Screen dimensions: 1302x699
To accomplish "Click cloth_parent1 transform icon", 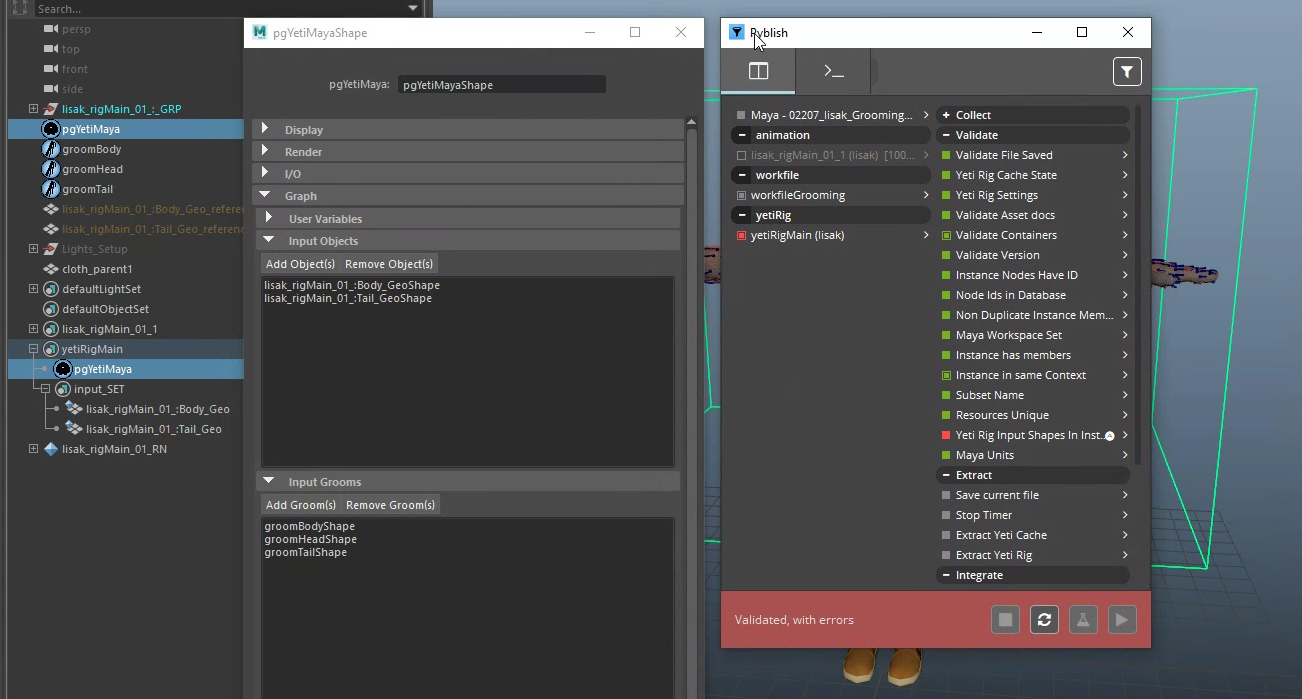I will pyautogui.click(x=51, y=269).
